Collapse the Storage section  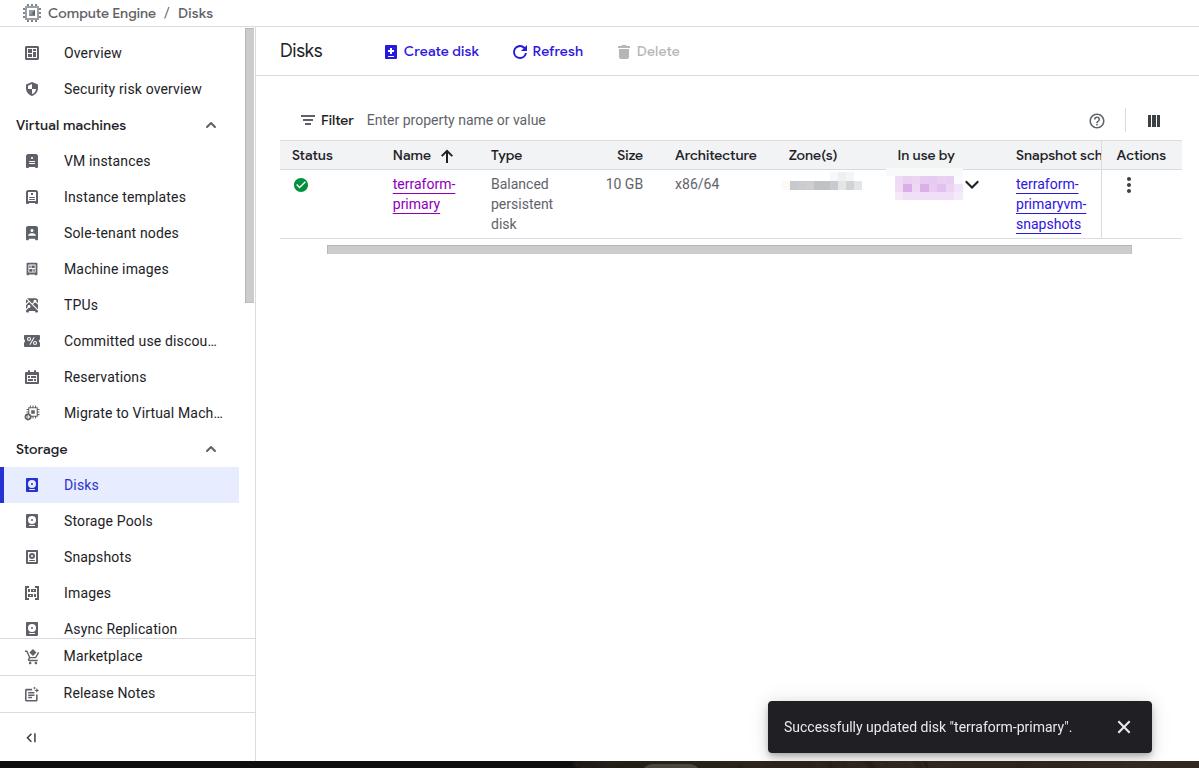(x=210, y=449)
